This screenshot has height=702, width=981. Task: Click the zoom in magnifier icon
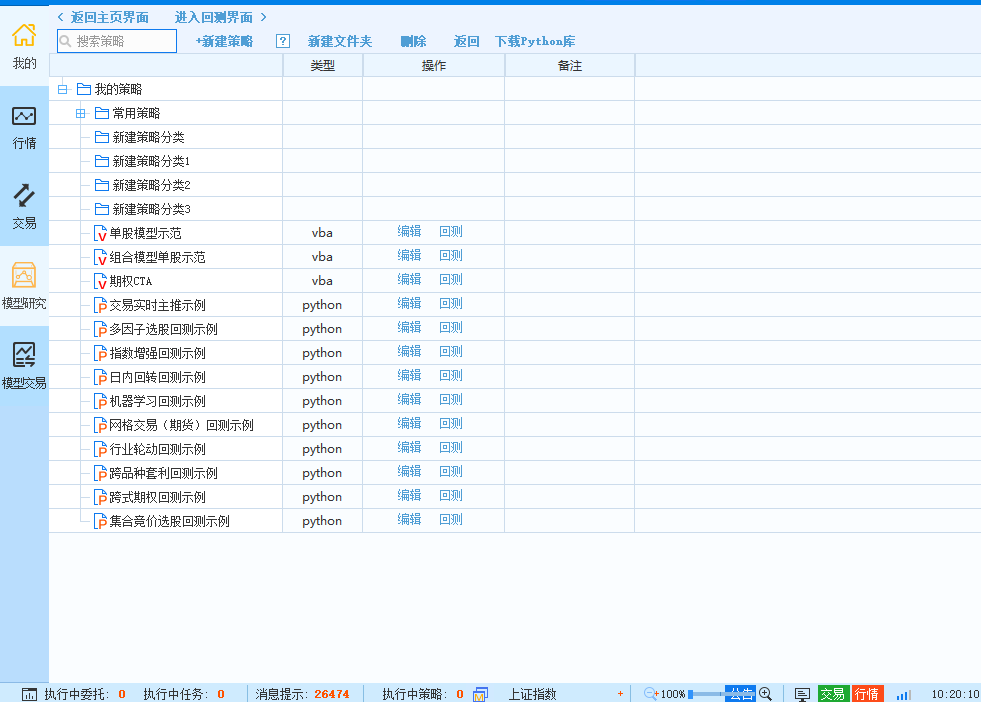click(765, 693)
